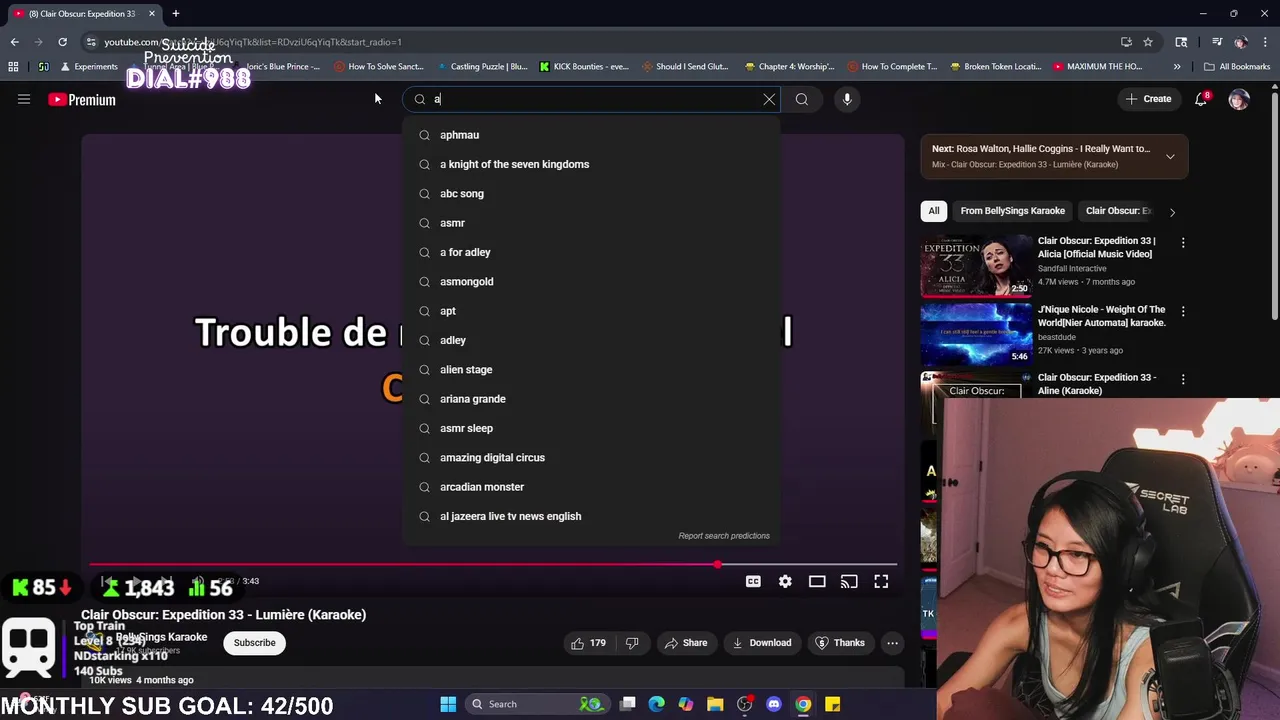Open Chrome media controls icon
The width and height of the screenshot is (1280, 720).
pos(1217,42)
